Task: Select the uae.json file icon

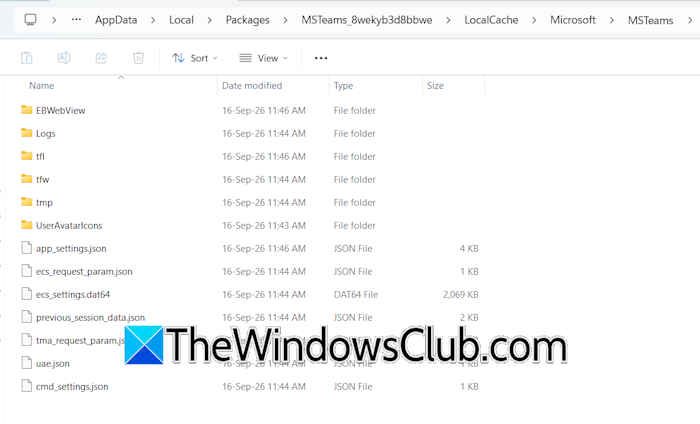Action: (27, 363)
